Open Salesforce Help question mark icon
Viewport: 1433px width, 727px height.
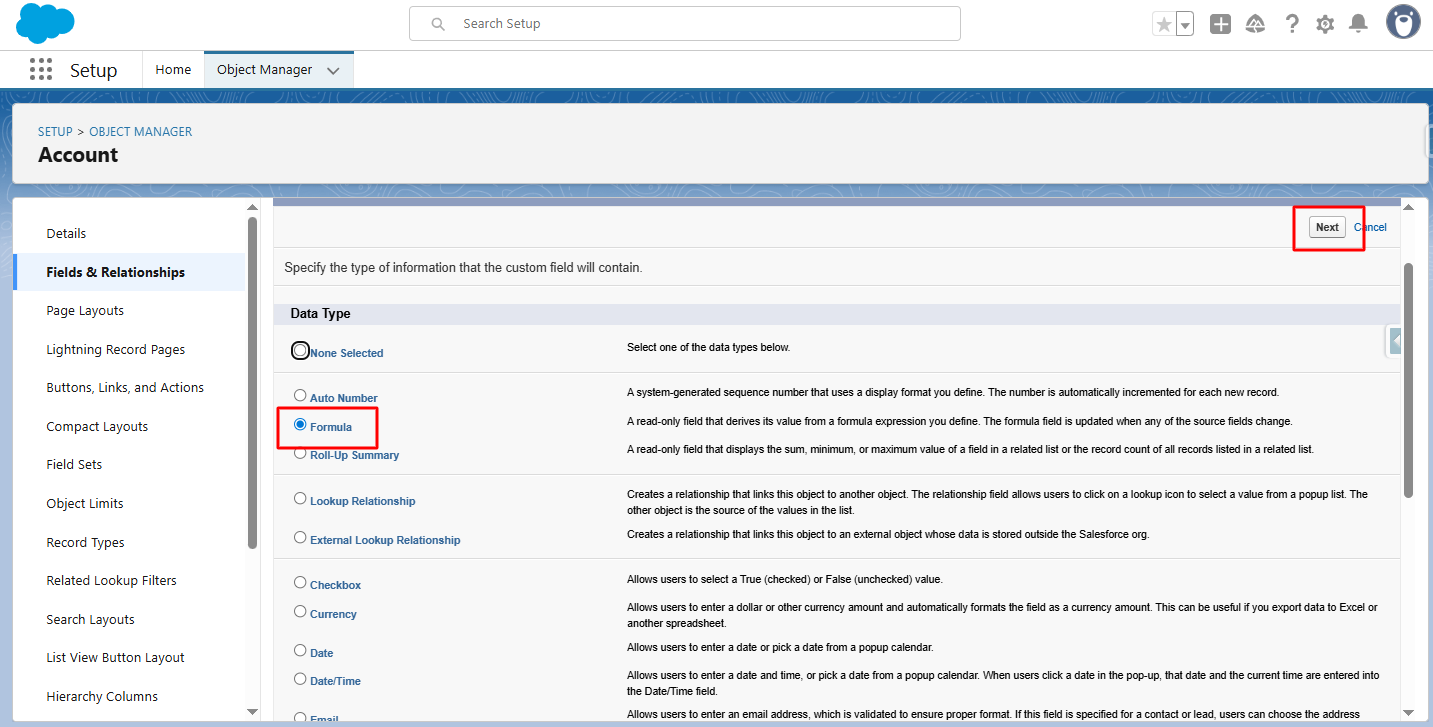(1292, 24)
